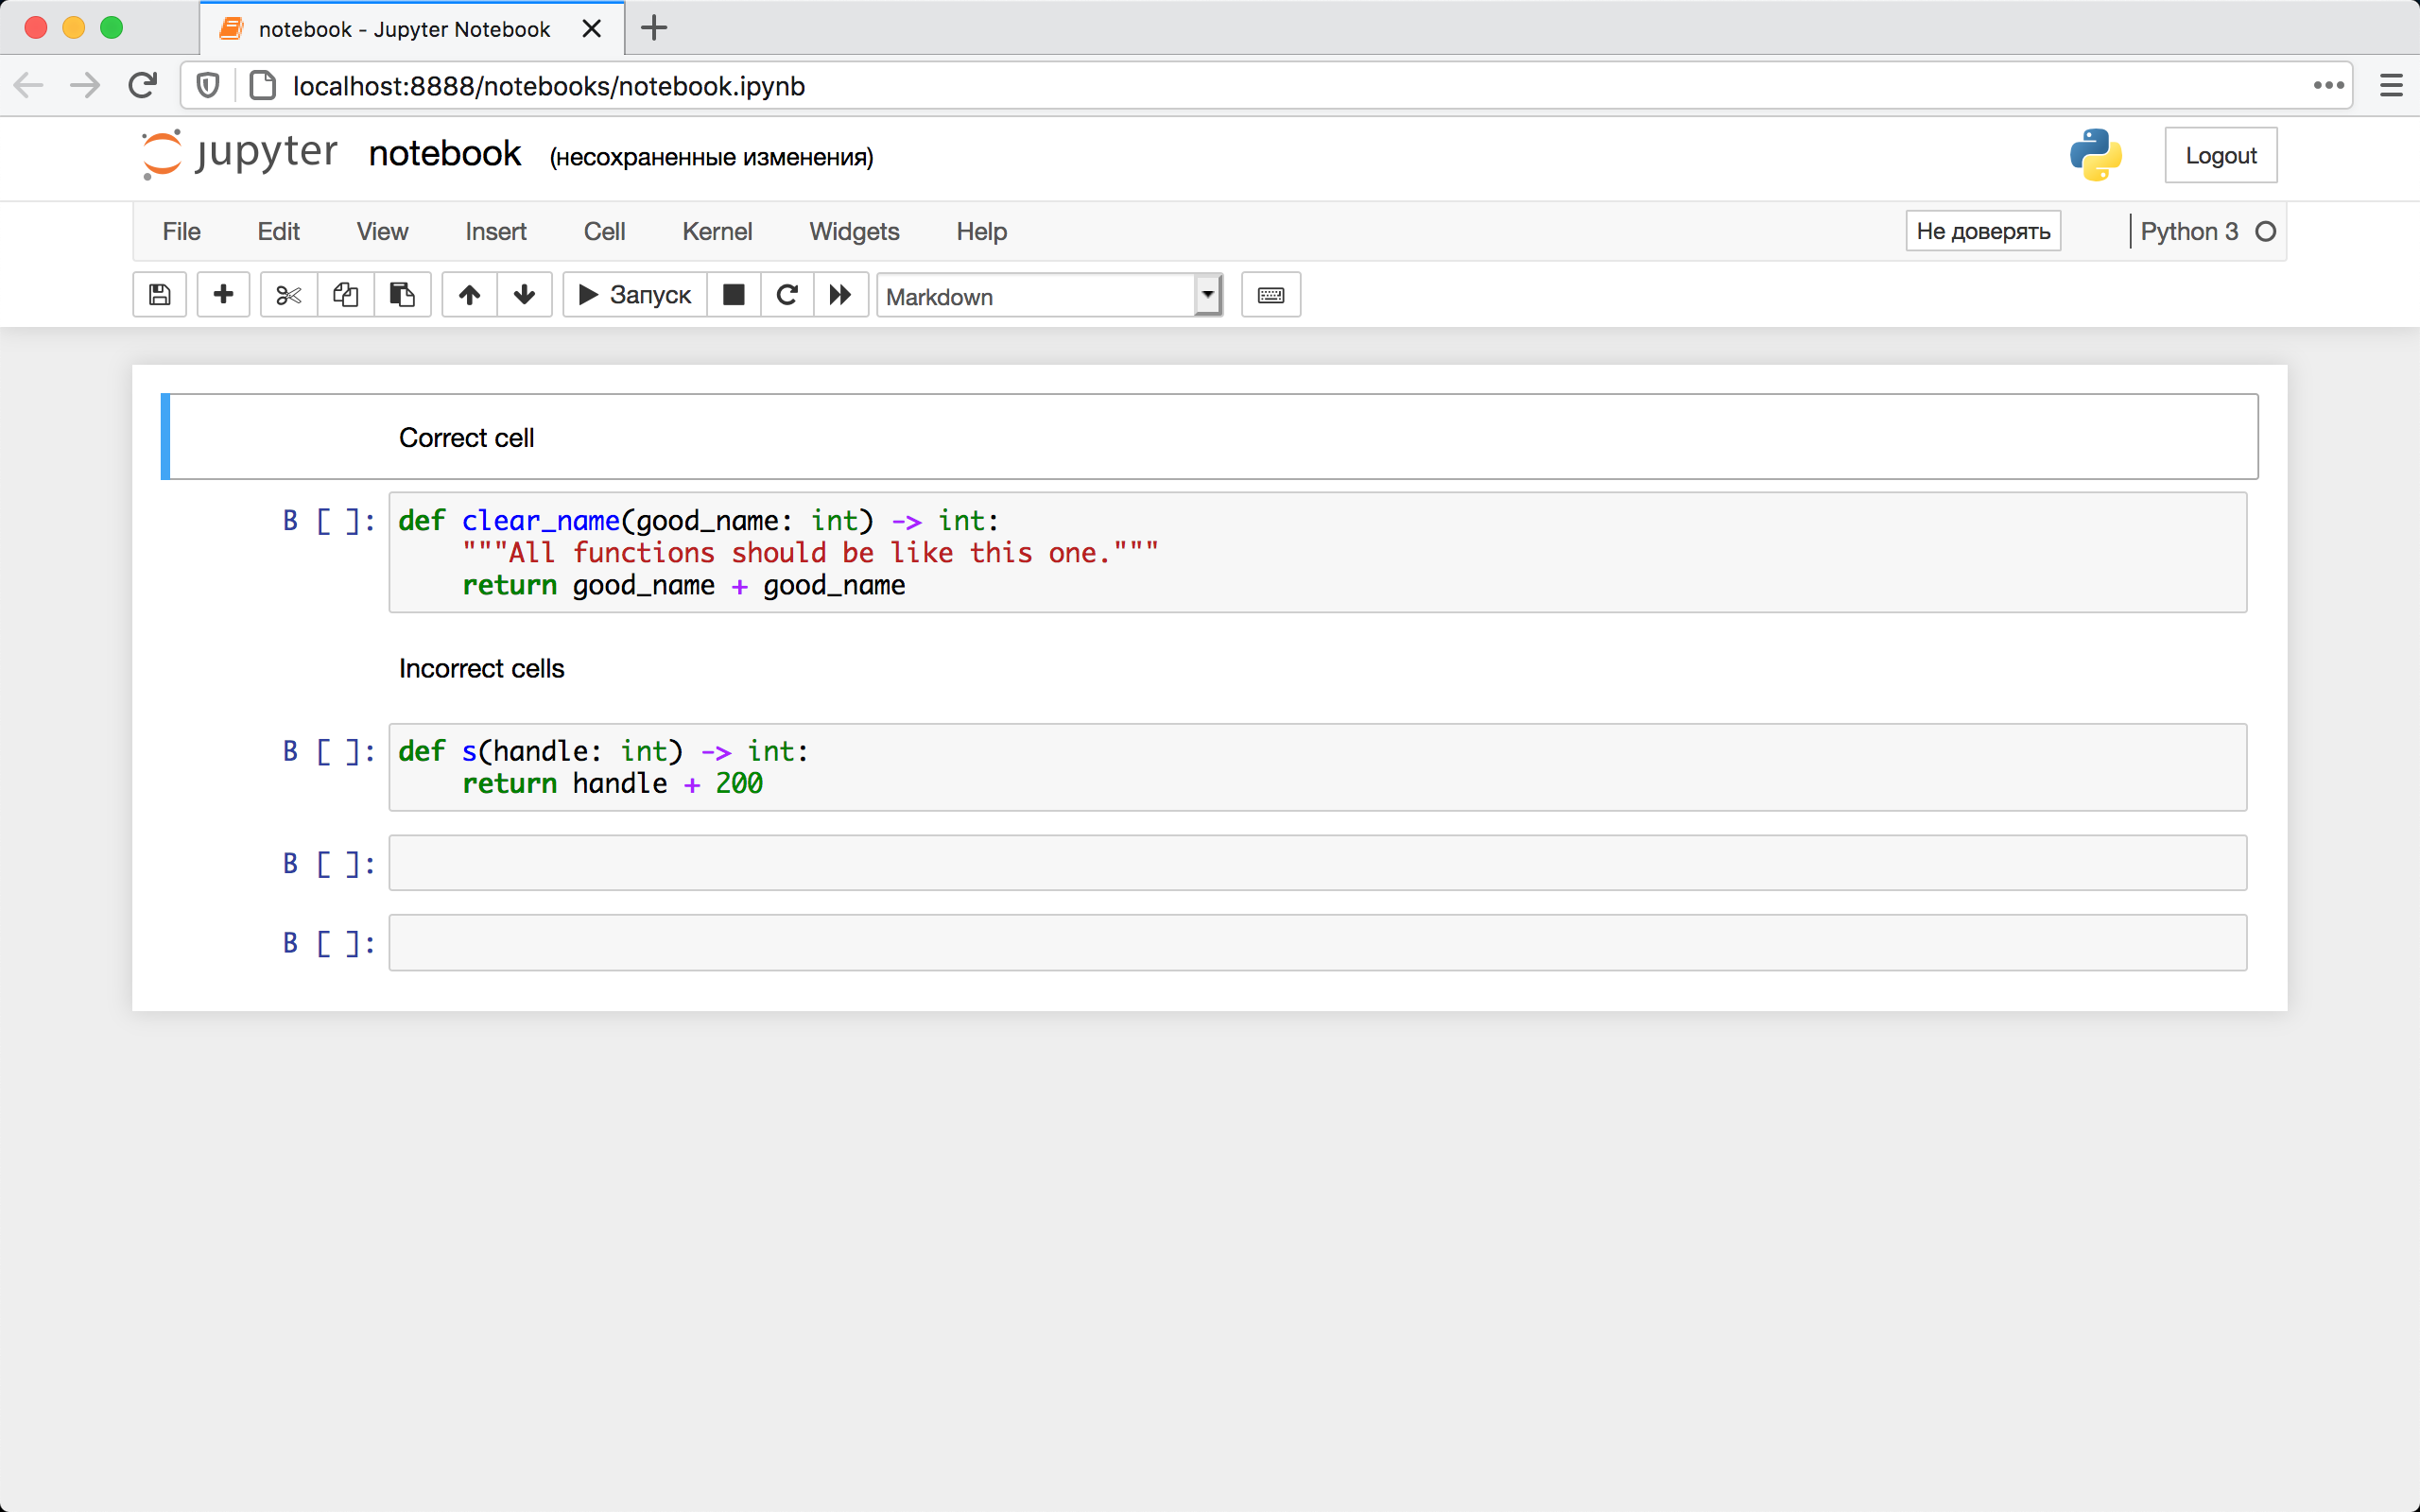
Task: Paste cells below icon
Action: [x=402, y=295]
